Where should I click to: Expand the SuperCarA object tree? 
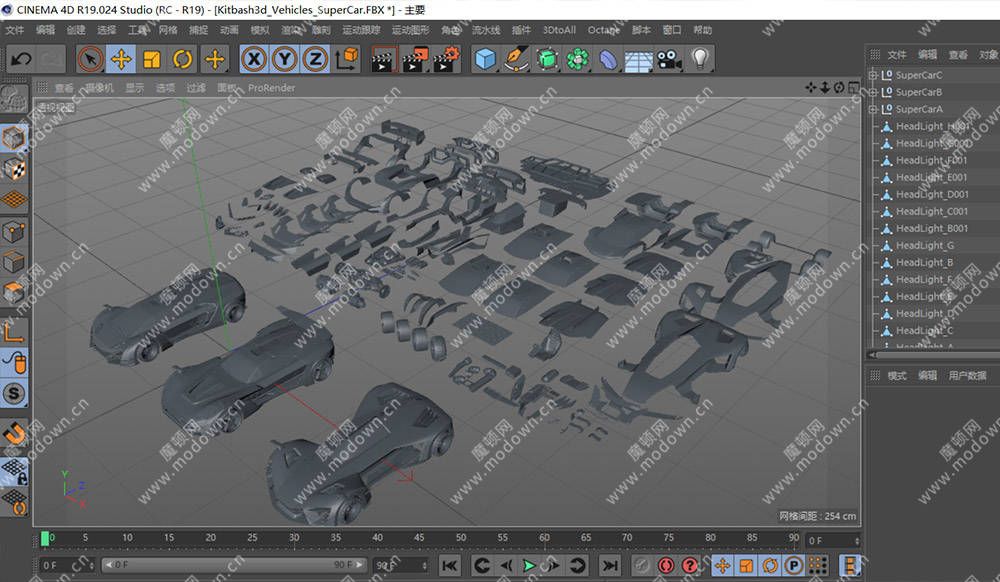(x=873, y=109)
